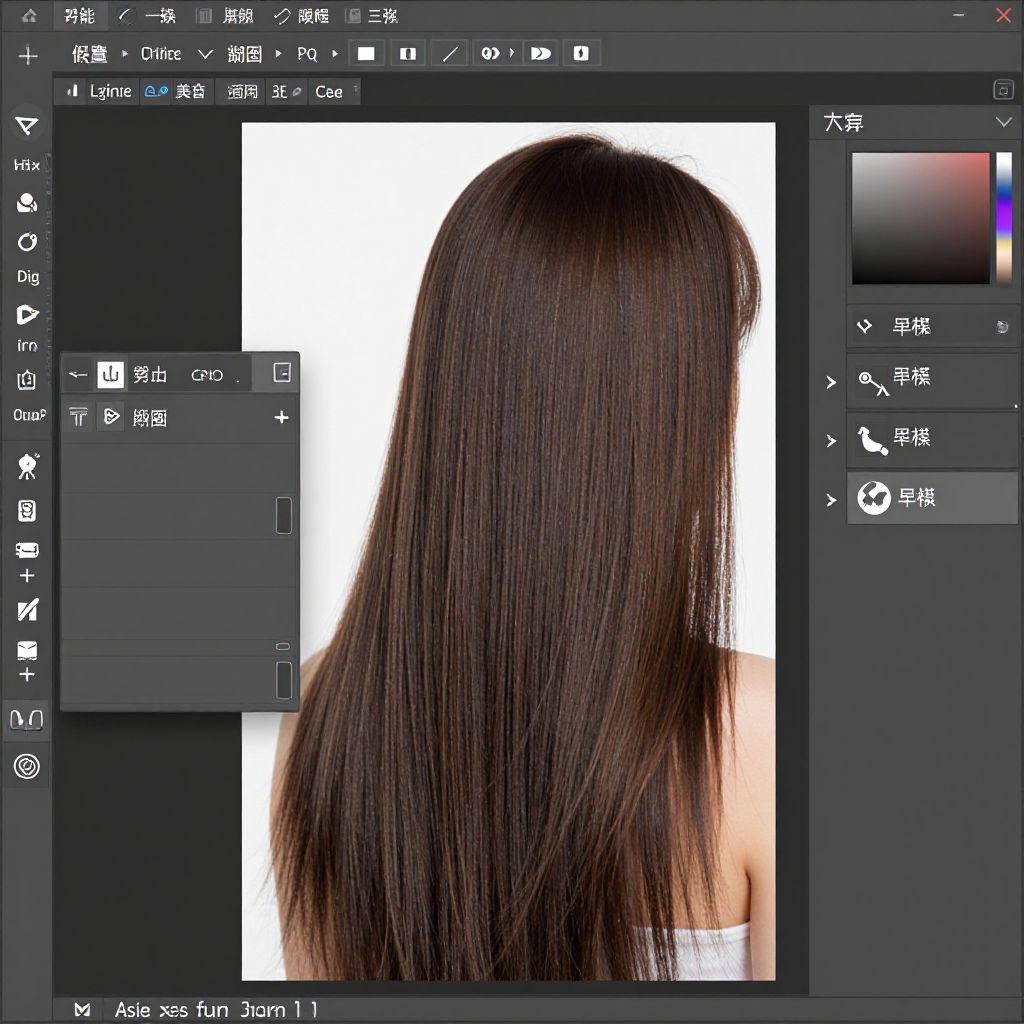Screen dimensions: 1024x1024
Task: Toggle the highlighted white icon in floating panel
Action: (x=110, y=375)
